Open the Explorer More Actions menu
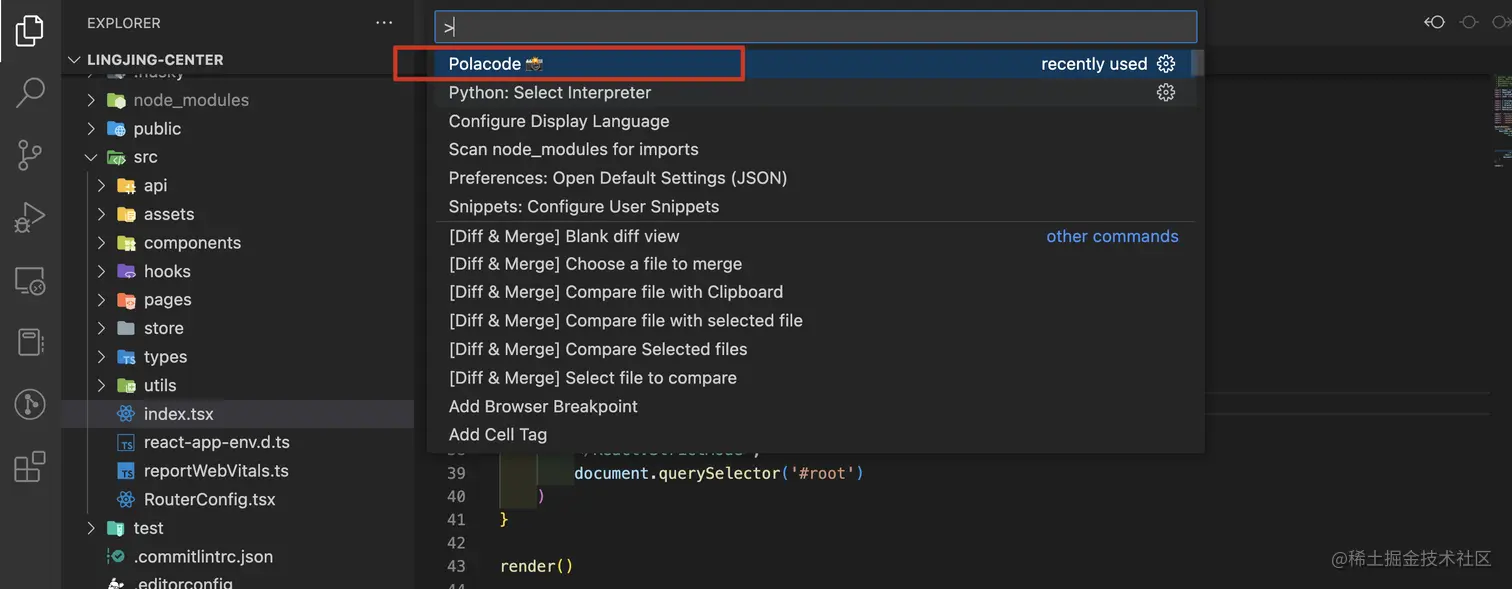Screen dimensions: 1512x589 click(x=384, y=22)
